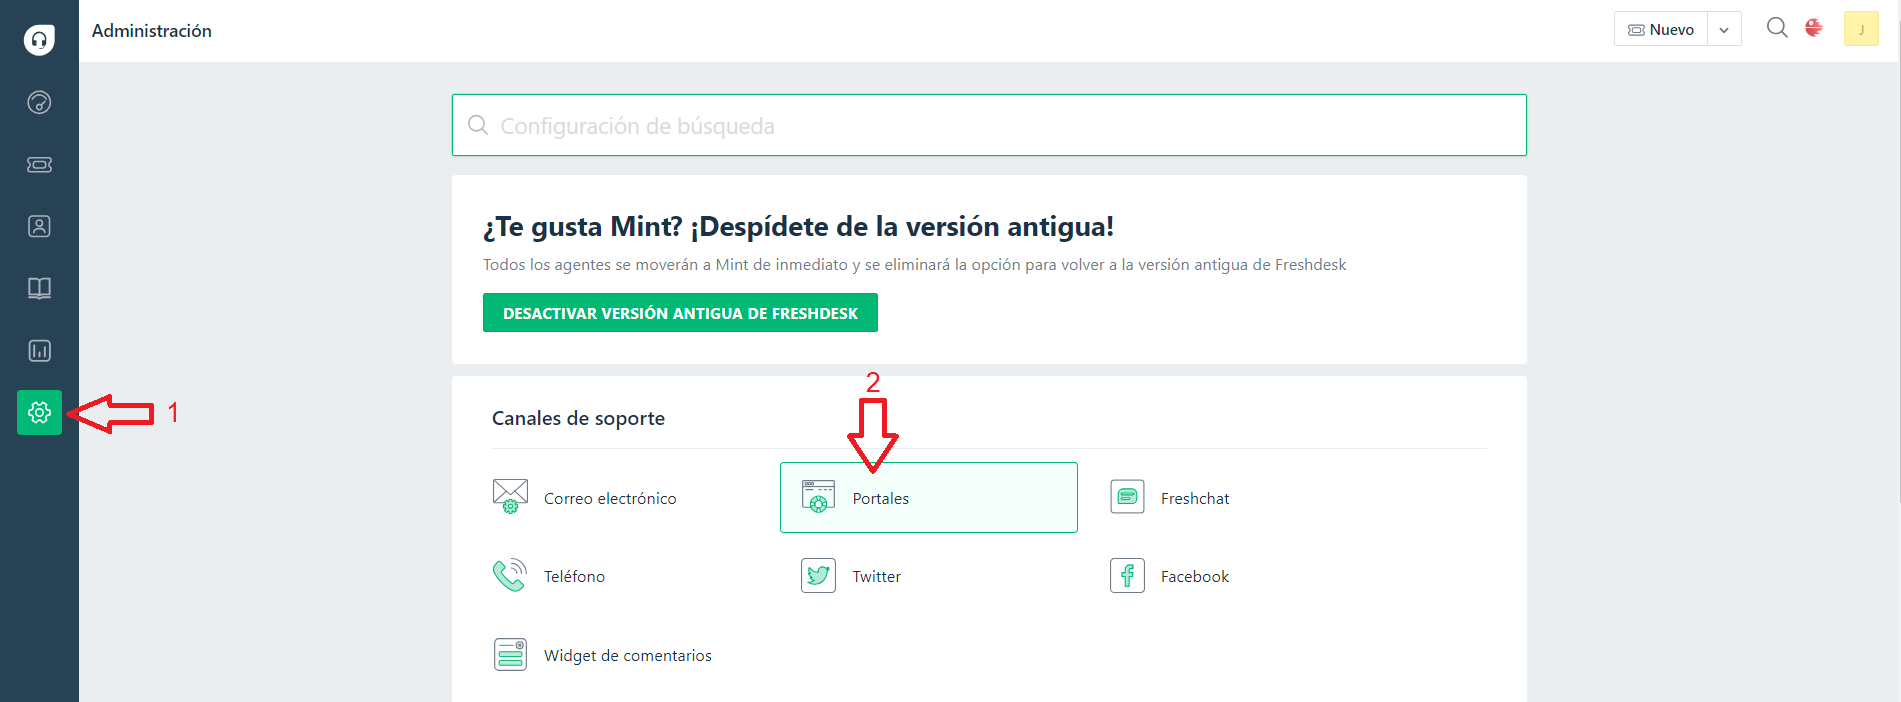
Task: Open the yellow user profile avatar
Action: [x=1861, y=29]
